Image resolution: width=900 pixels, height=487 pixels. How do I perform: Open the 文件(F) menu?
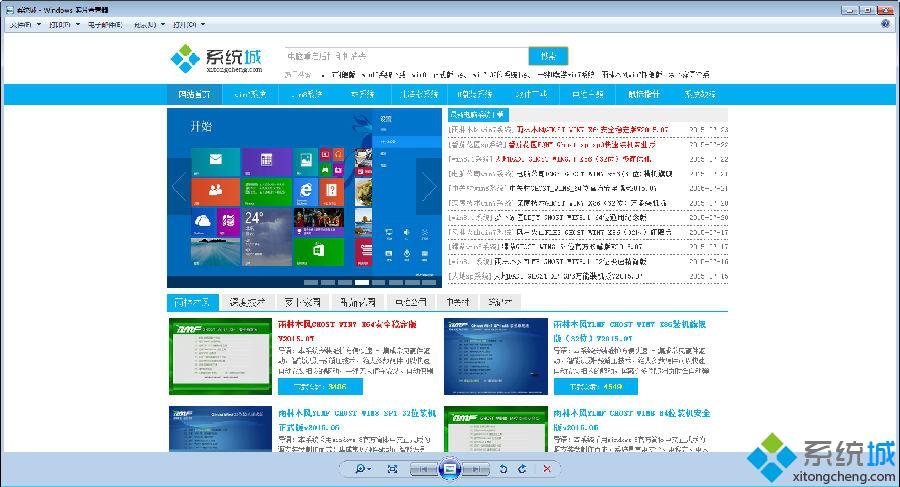coord(25,25)
